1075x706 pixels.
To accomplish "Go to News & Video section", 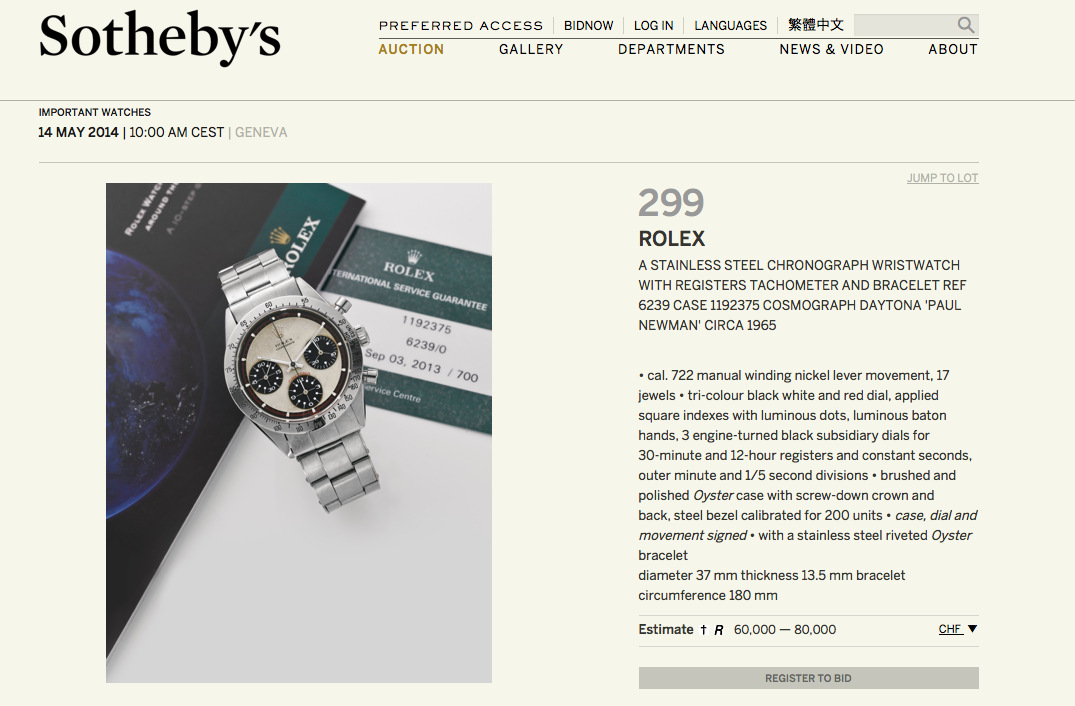I will [832, 49].
